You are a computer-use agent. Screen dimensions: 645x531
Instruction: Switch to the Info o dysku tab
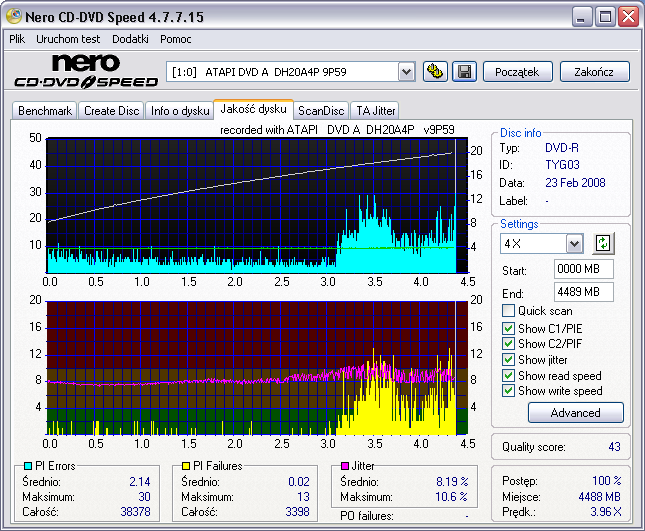[180, 111]
